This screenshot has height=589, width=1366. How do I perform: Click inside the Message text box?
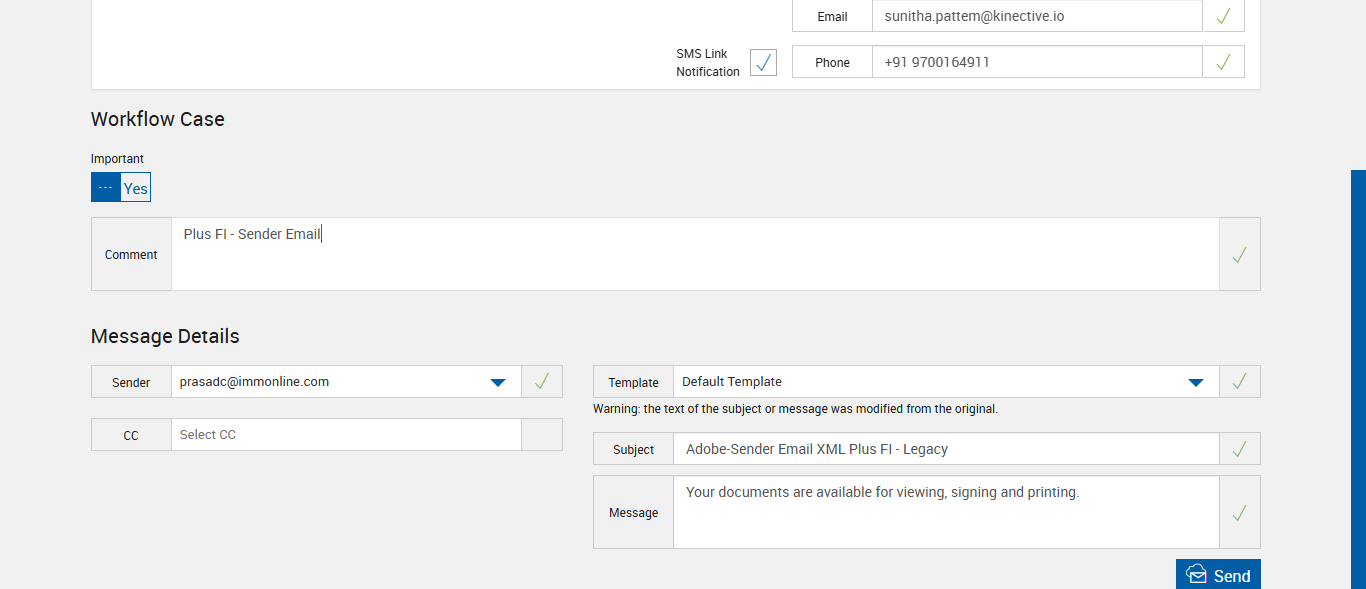pyautogui.click(x=945, y=513)
